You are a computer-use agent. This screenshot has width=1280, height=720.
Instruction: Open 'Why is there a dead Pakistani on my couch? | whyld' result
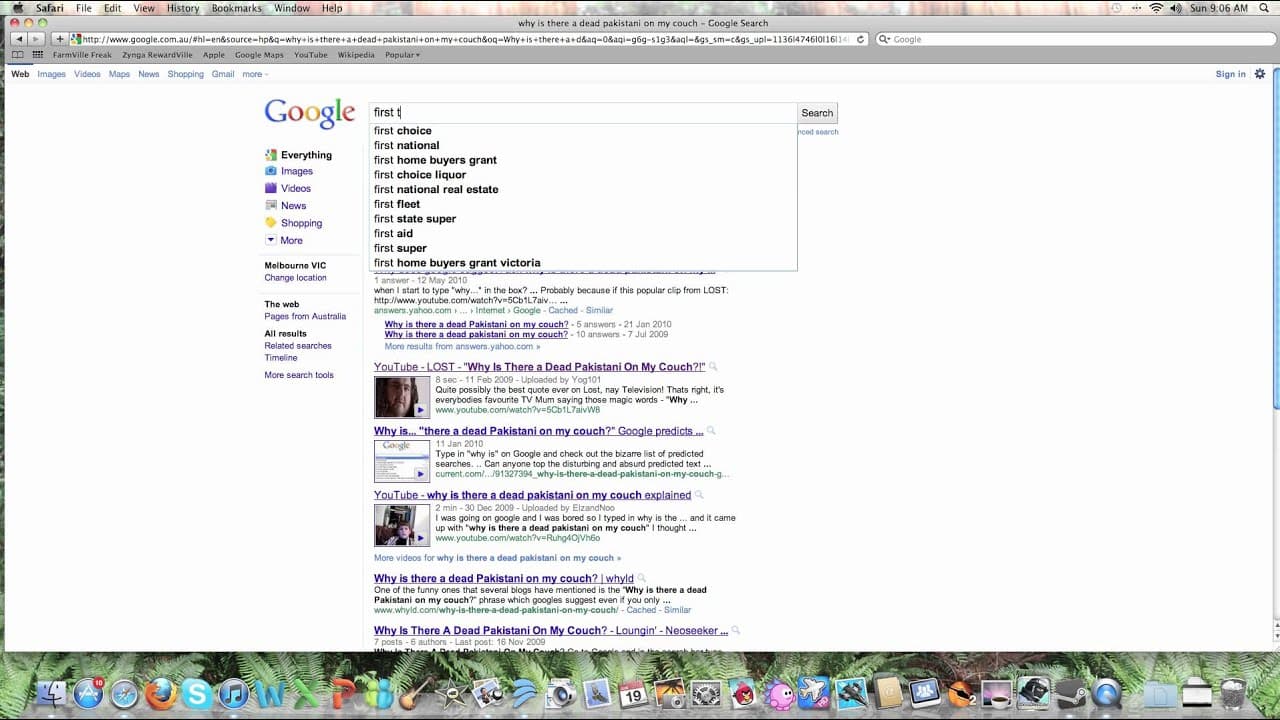coord(504,579)
